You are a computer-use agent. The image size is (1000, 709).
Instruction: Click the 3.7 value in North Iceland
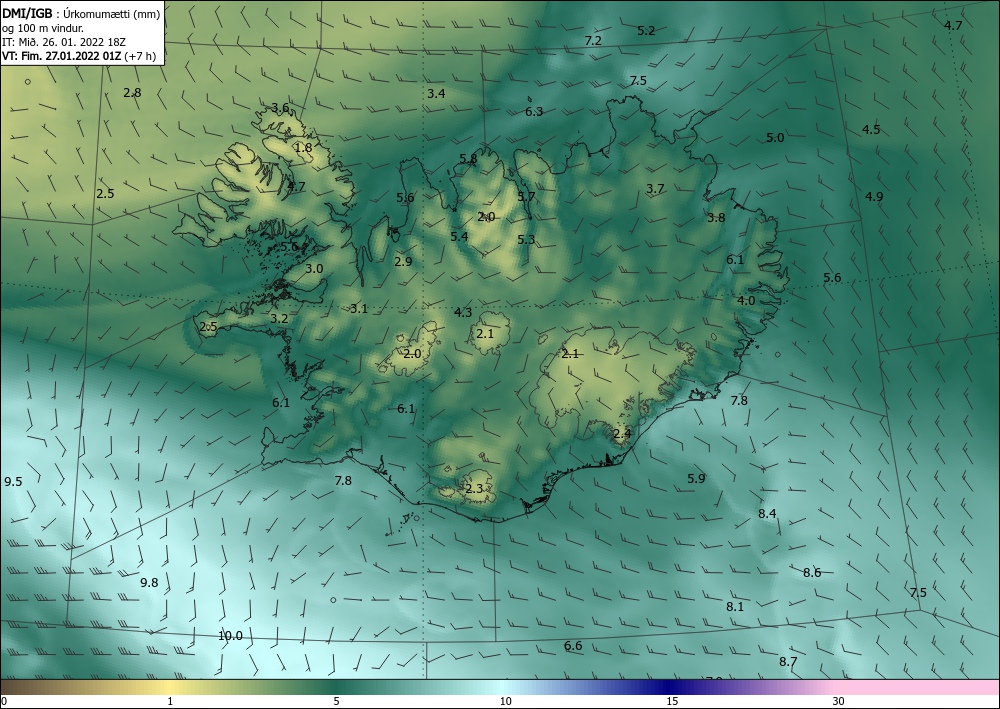[656, 189]
